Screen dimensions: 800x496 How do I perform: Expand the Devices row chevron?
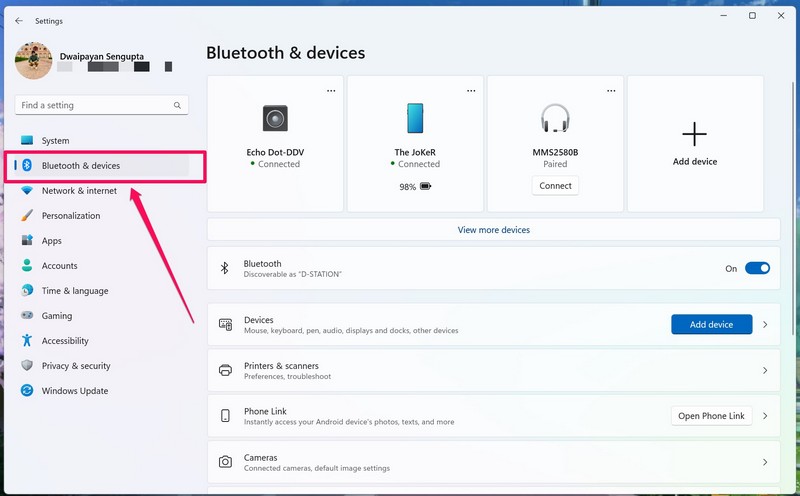click(765, 325)
